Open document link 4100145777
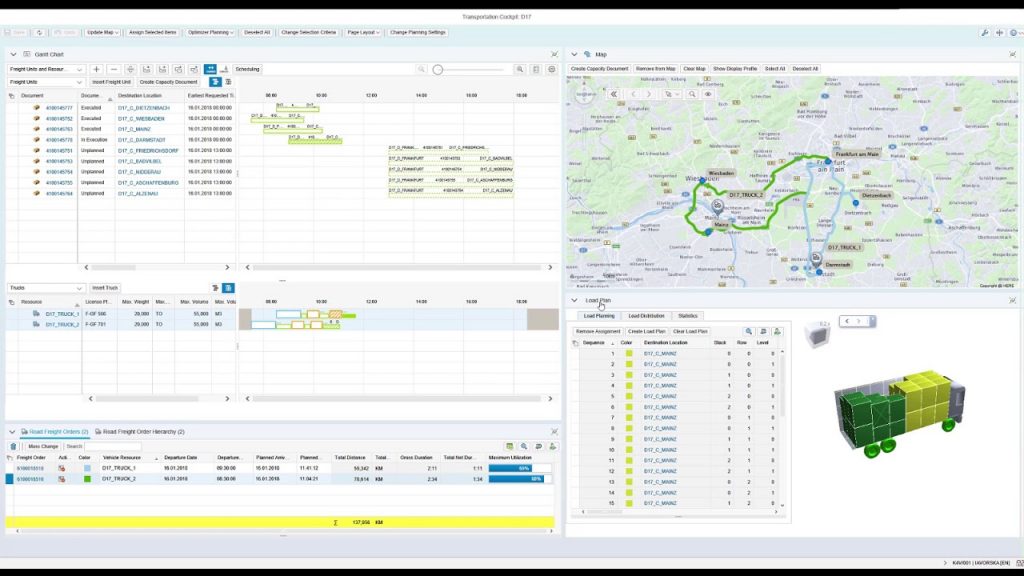Image resolution: width=1024 pixels, height=576 pixels. pos(59,107)
